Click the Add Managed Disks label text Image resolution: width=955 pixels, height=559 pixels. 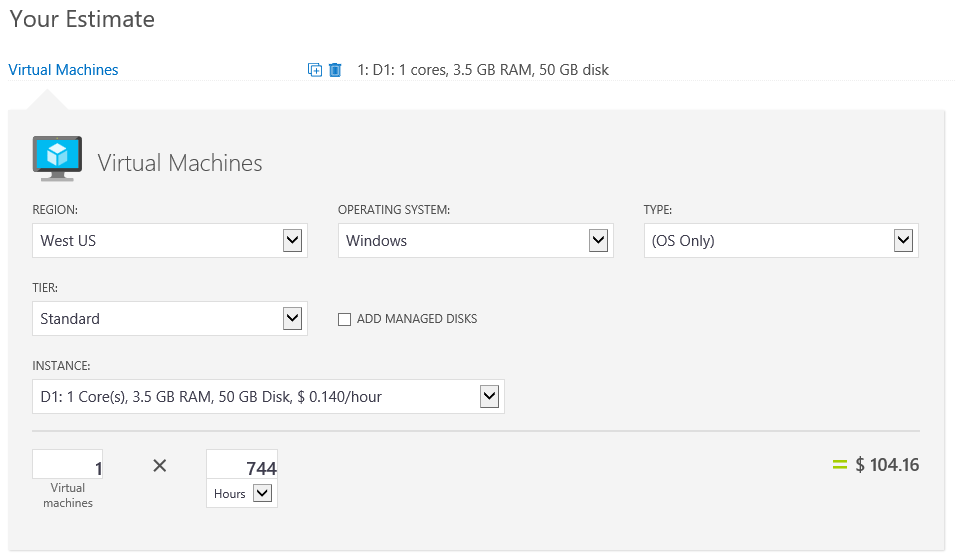417,319
